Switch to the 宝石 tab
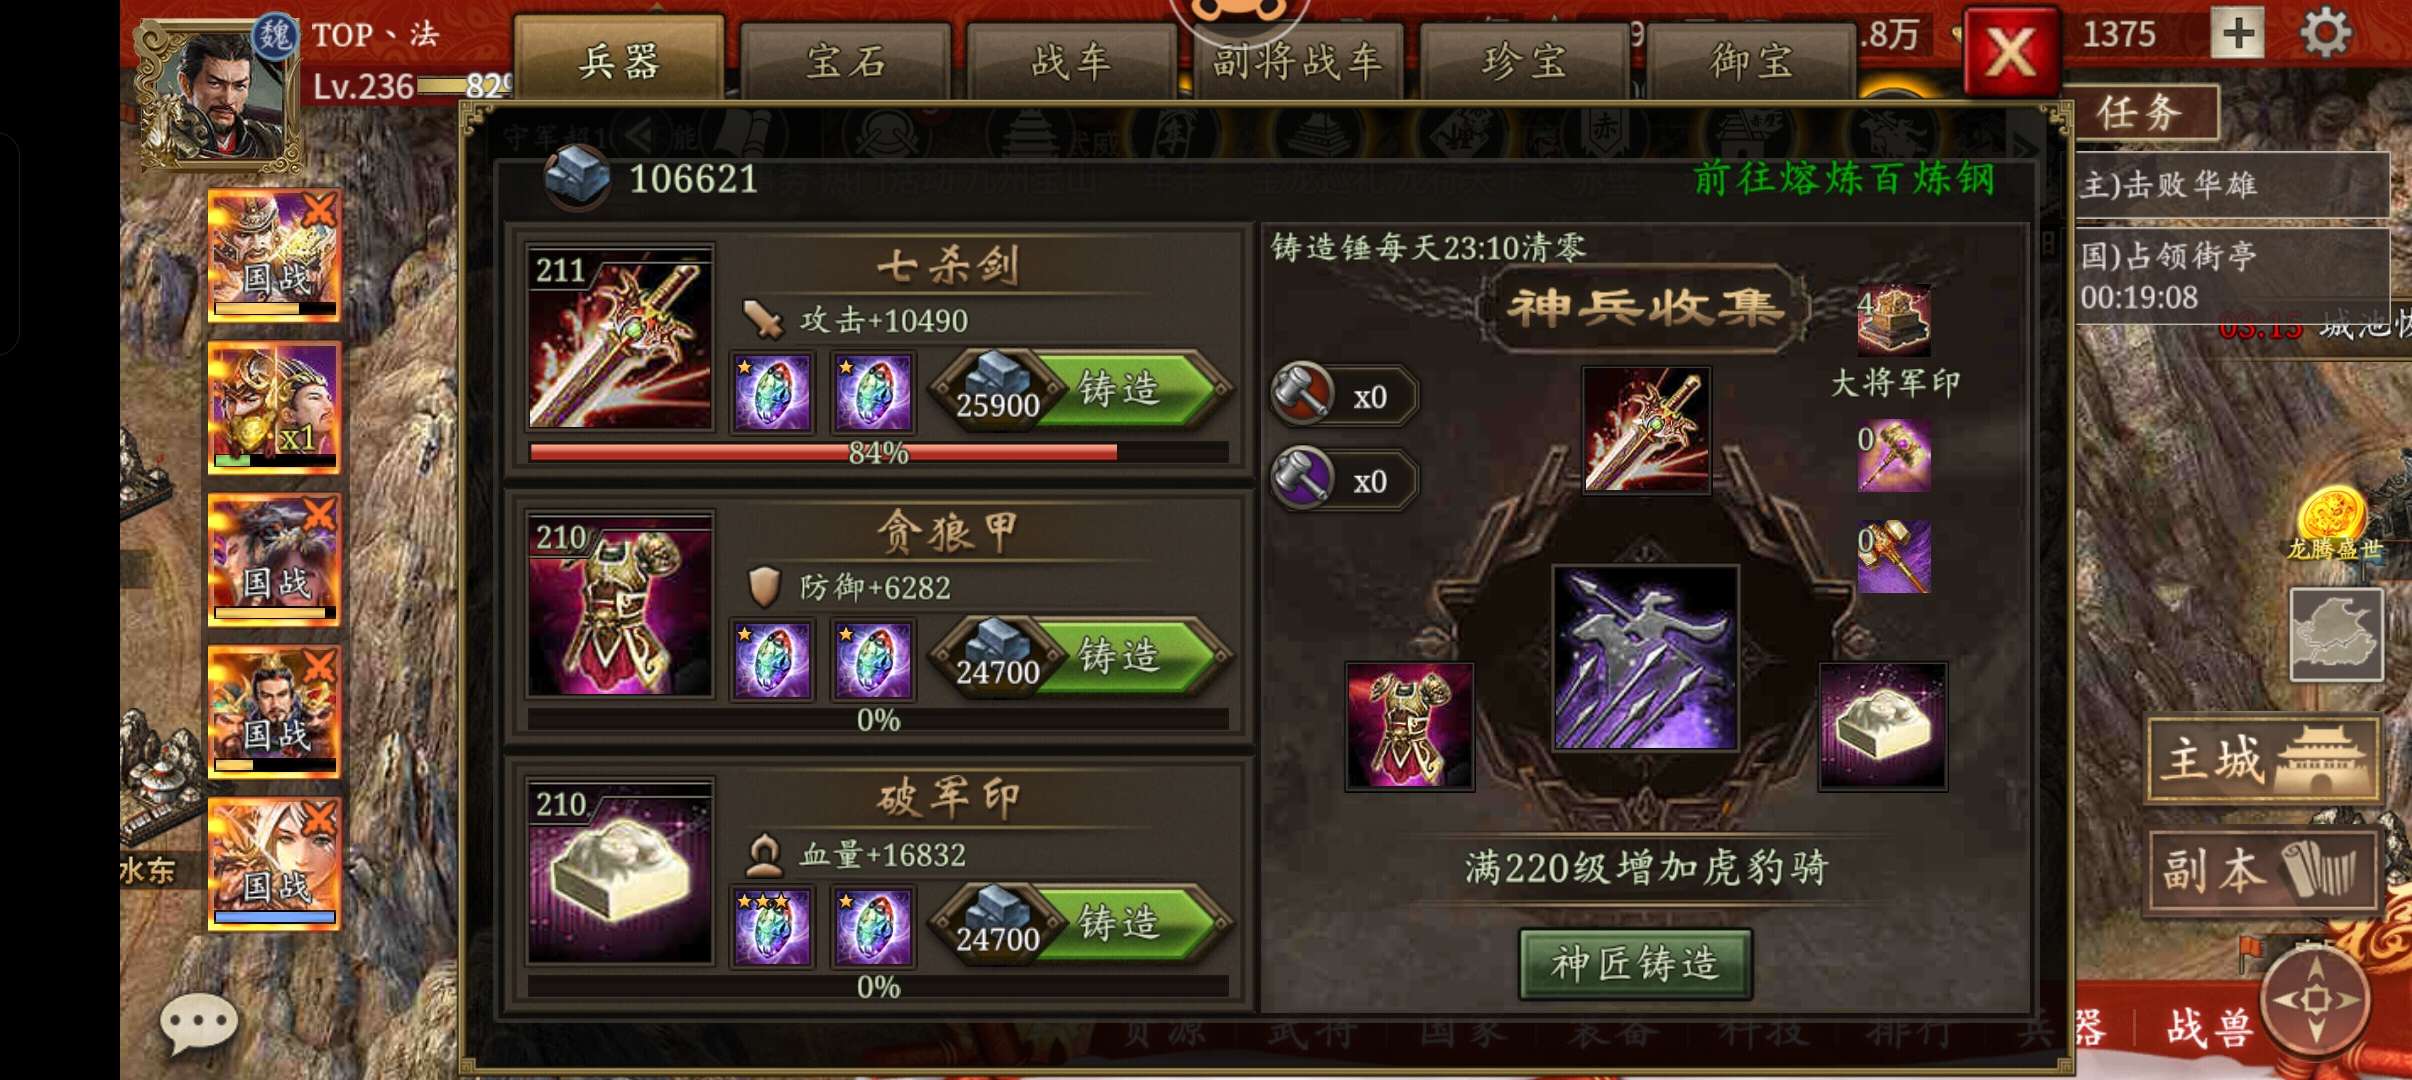Viewport: 2412px width, 1080px height. tap(846, 62)
